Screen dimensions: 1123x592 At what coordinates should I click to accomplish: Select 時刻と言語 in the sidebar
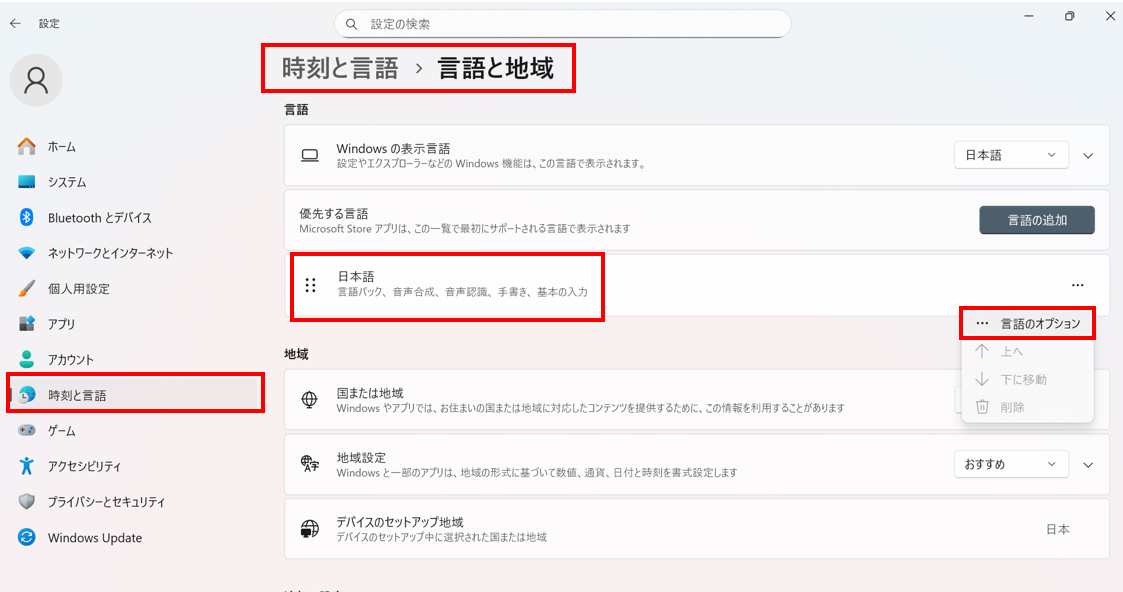point(77,395)
